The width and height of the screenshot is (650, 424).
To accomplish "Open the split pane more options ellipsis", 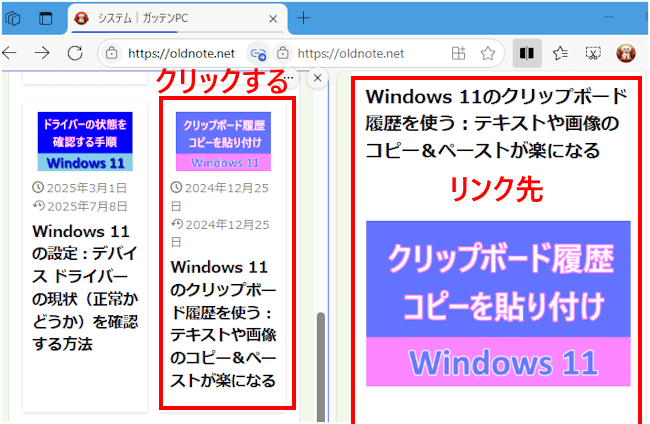I will pos(290,78).
